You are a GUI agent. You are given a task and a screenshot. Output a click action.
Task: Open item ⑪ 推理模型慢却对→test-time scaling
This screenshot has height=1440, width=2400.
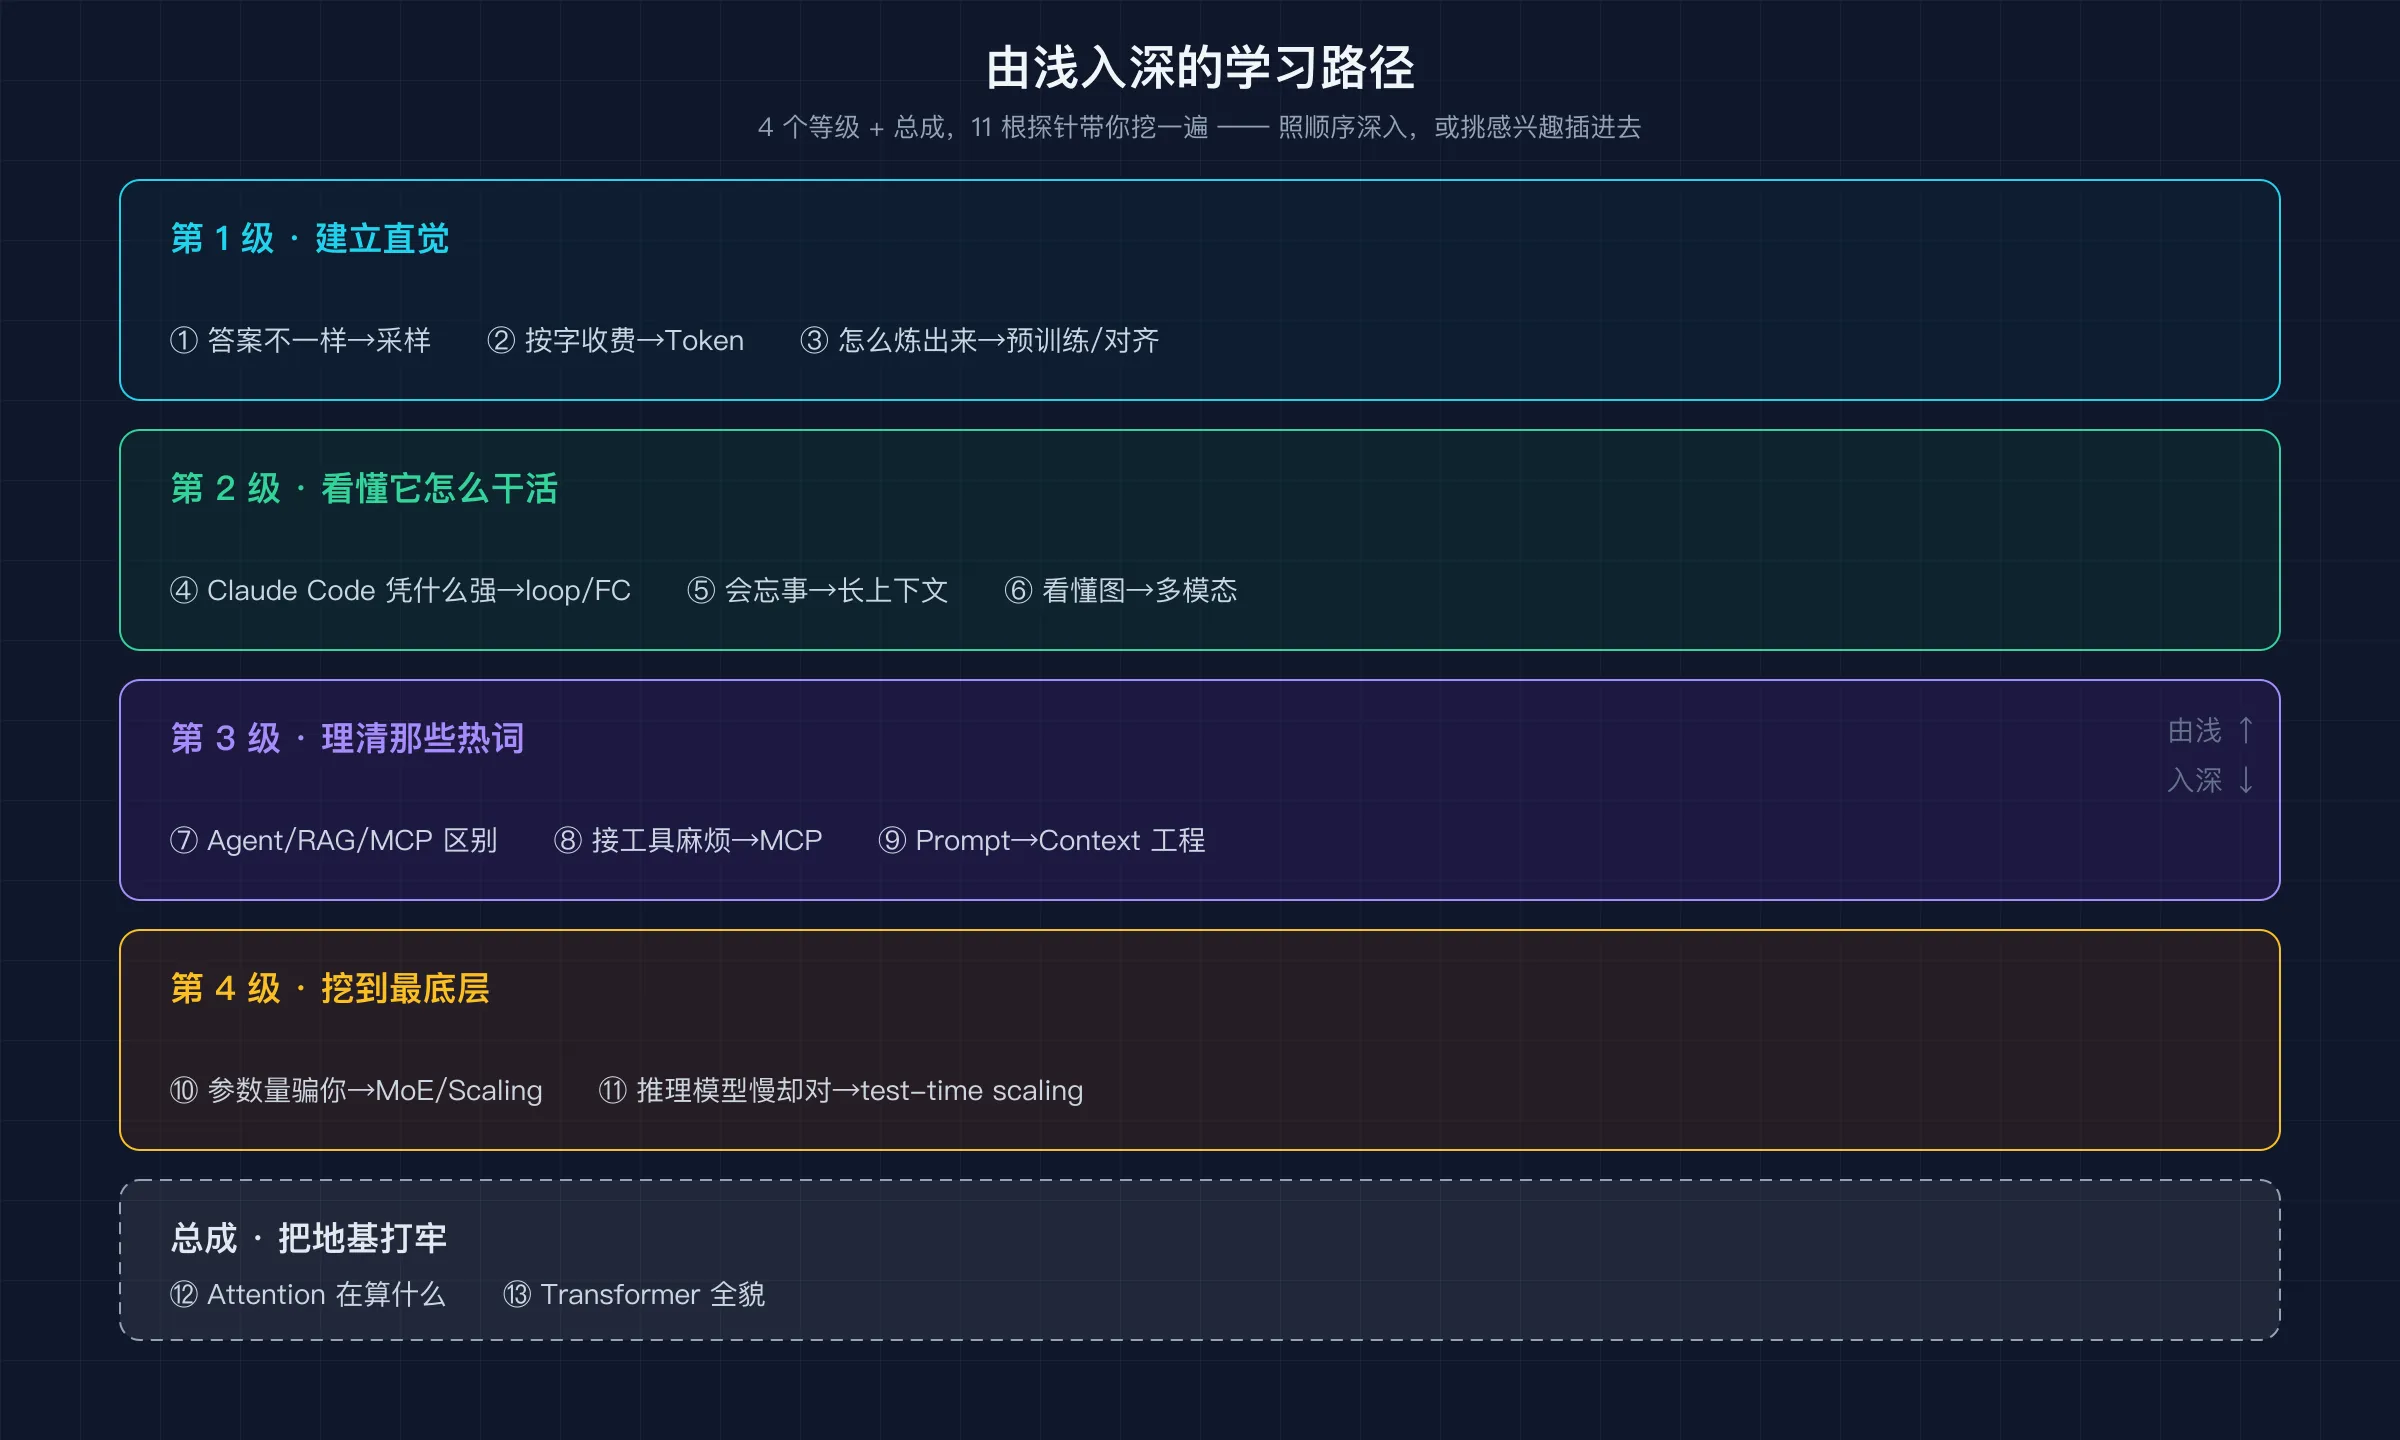pos(840,1090)
